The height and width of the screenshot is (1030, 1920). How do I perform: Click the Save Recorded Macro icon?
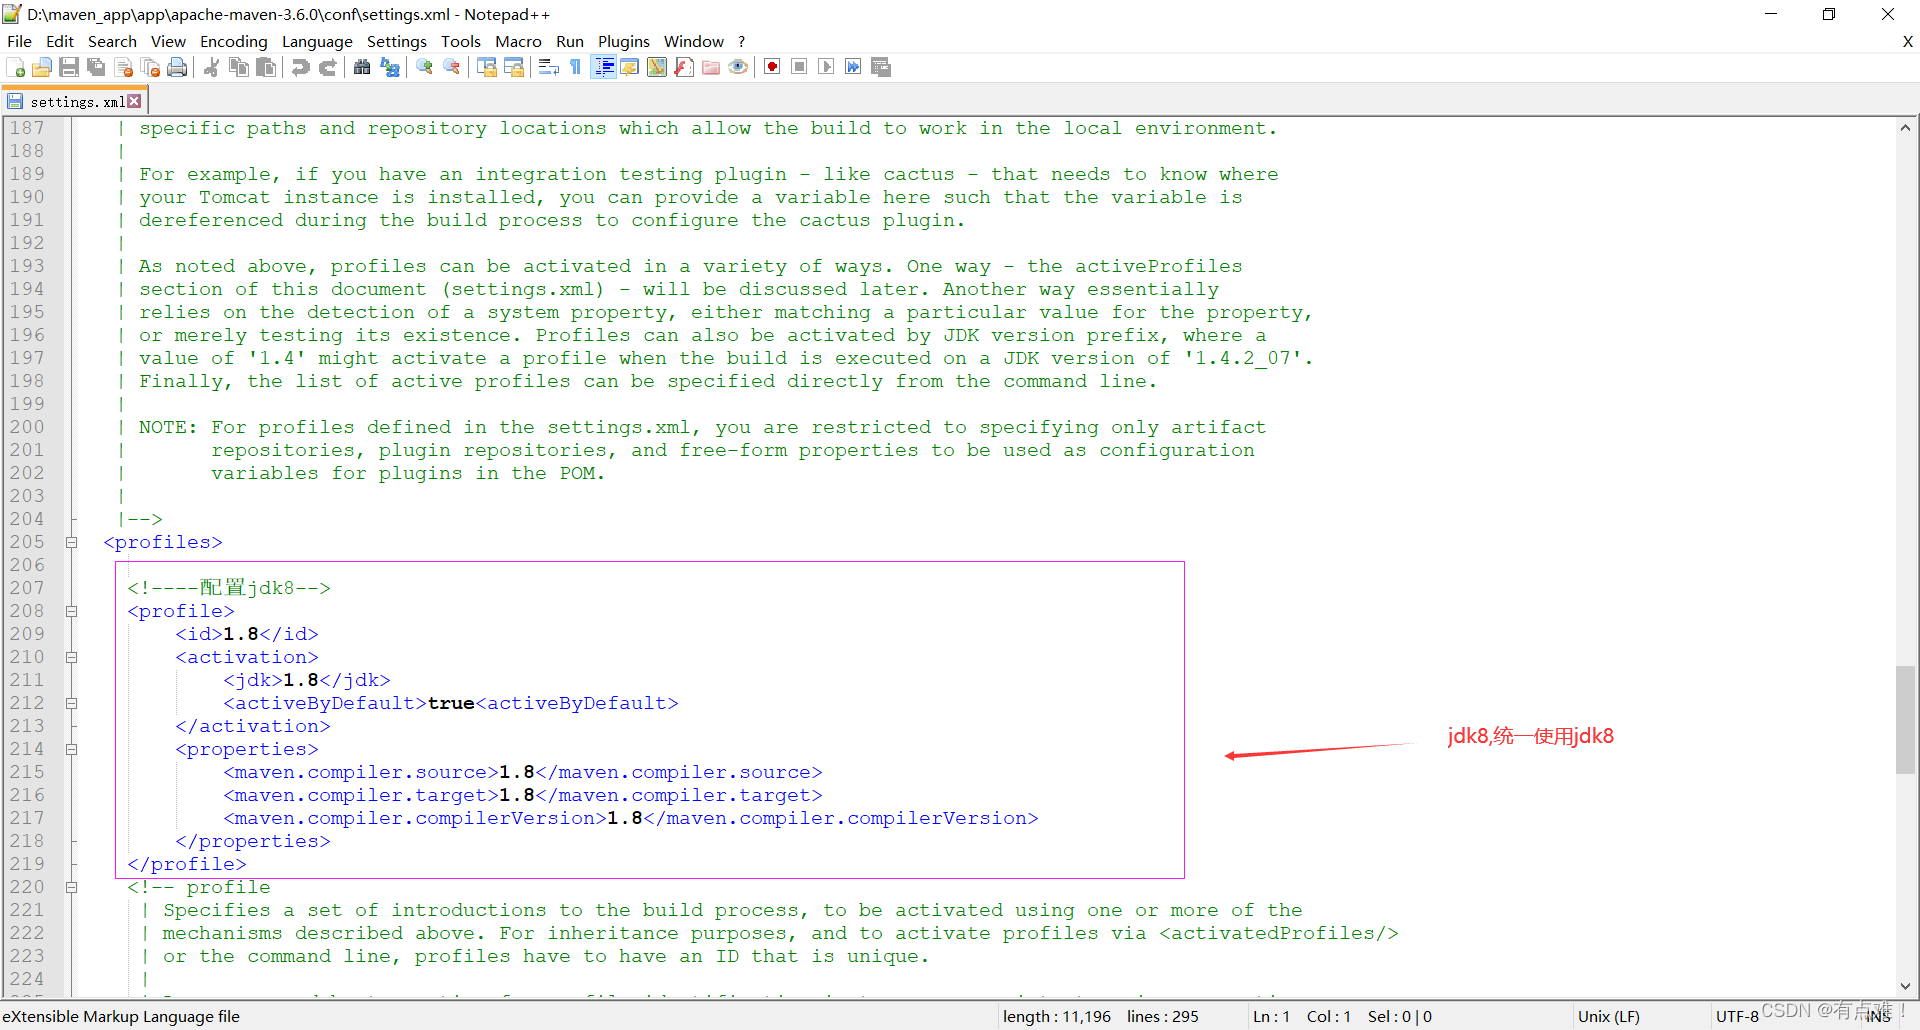pos(881,67)
